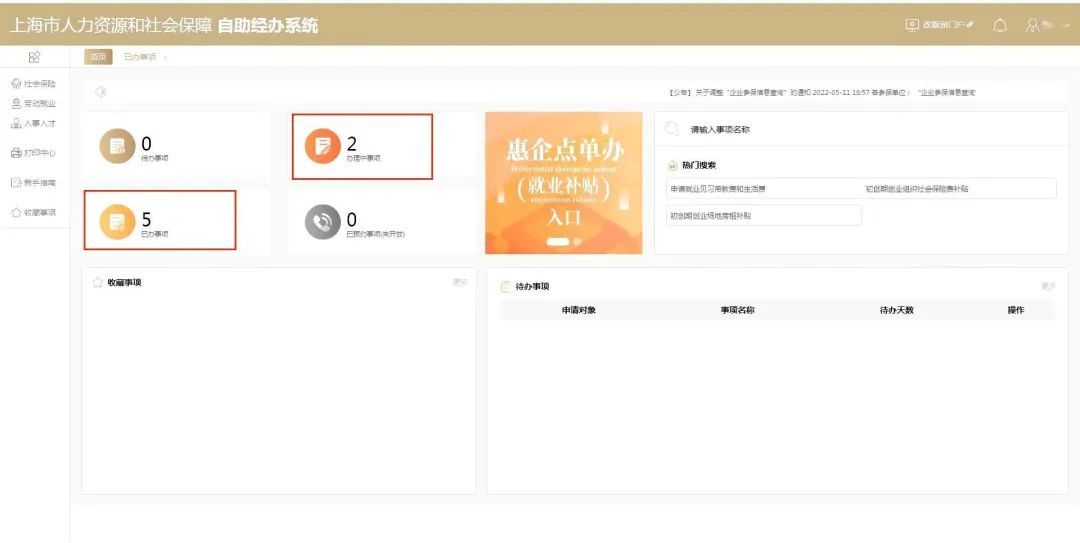Click the 惠企点单办 就业补贴 banner
The height and width of the screenshot is (543, 1080).
pos(563,183)
